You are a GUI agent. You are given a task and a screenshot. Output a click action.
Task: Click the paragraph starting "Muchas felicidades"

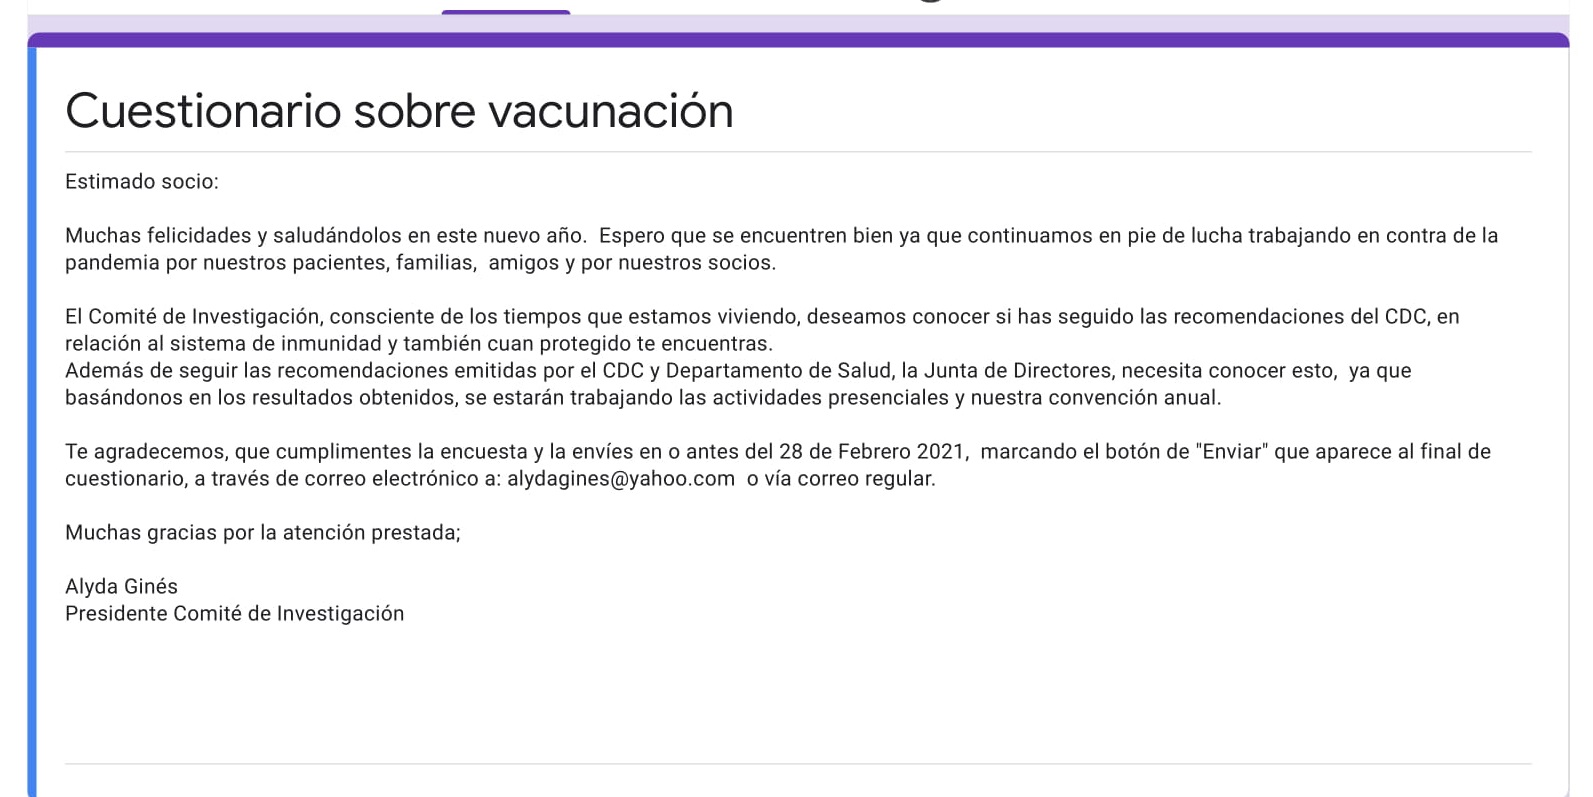[780, 249]
